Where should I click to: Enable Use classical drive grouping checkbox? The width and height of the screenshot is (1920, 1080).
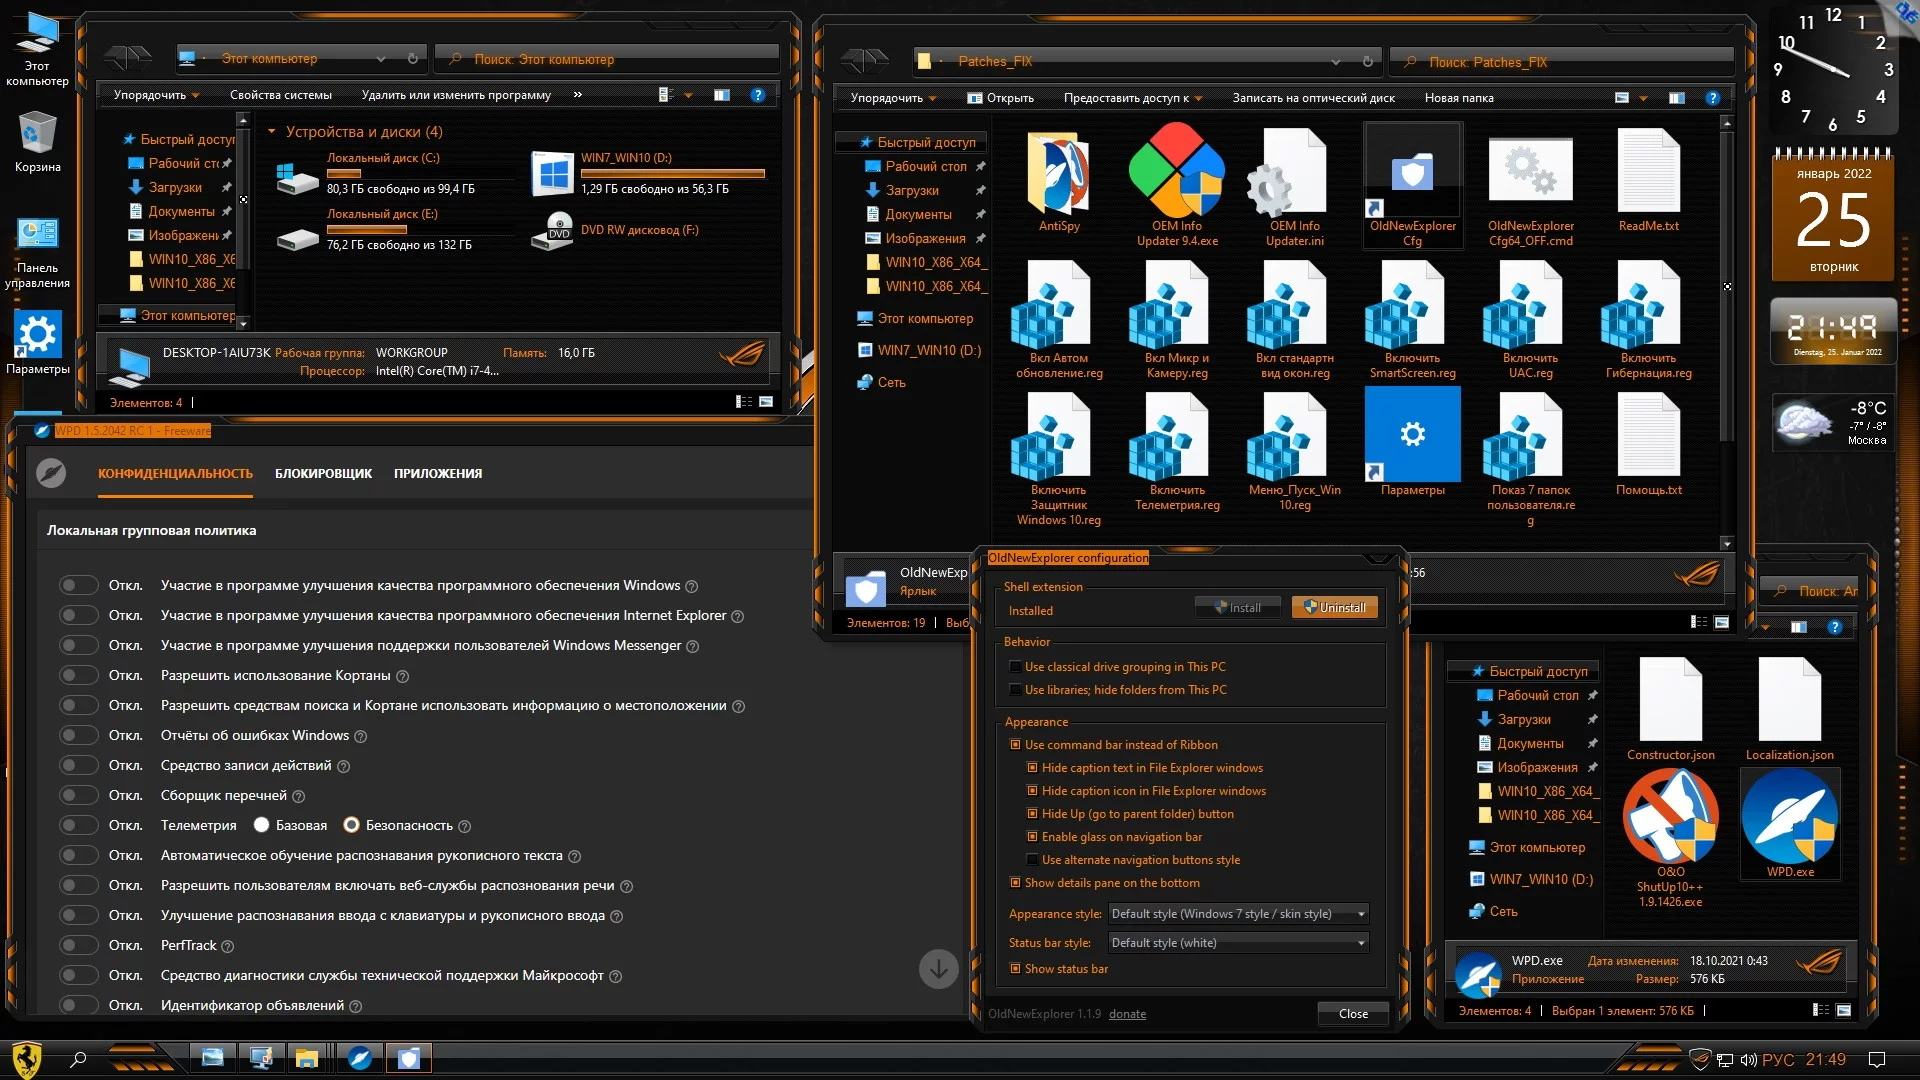[1015, 667]
